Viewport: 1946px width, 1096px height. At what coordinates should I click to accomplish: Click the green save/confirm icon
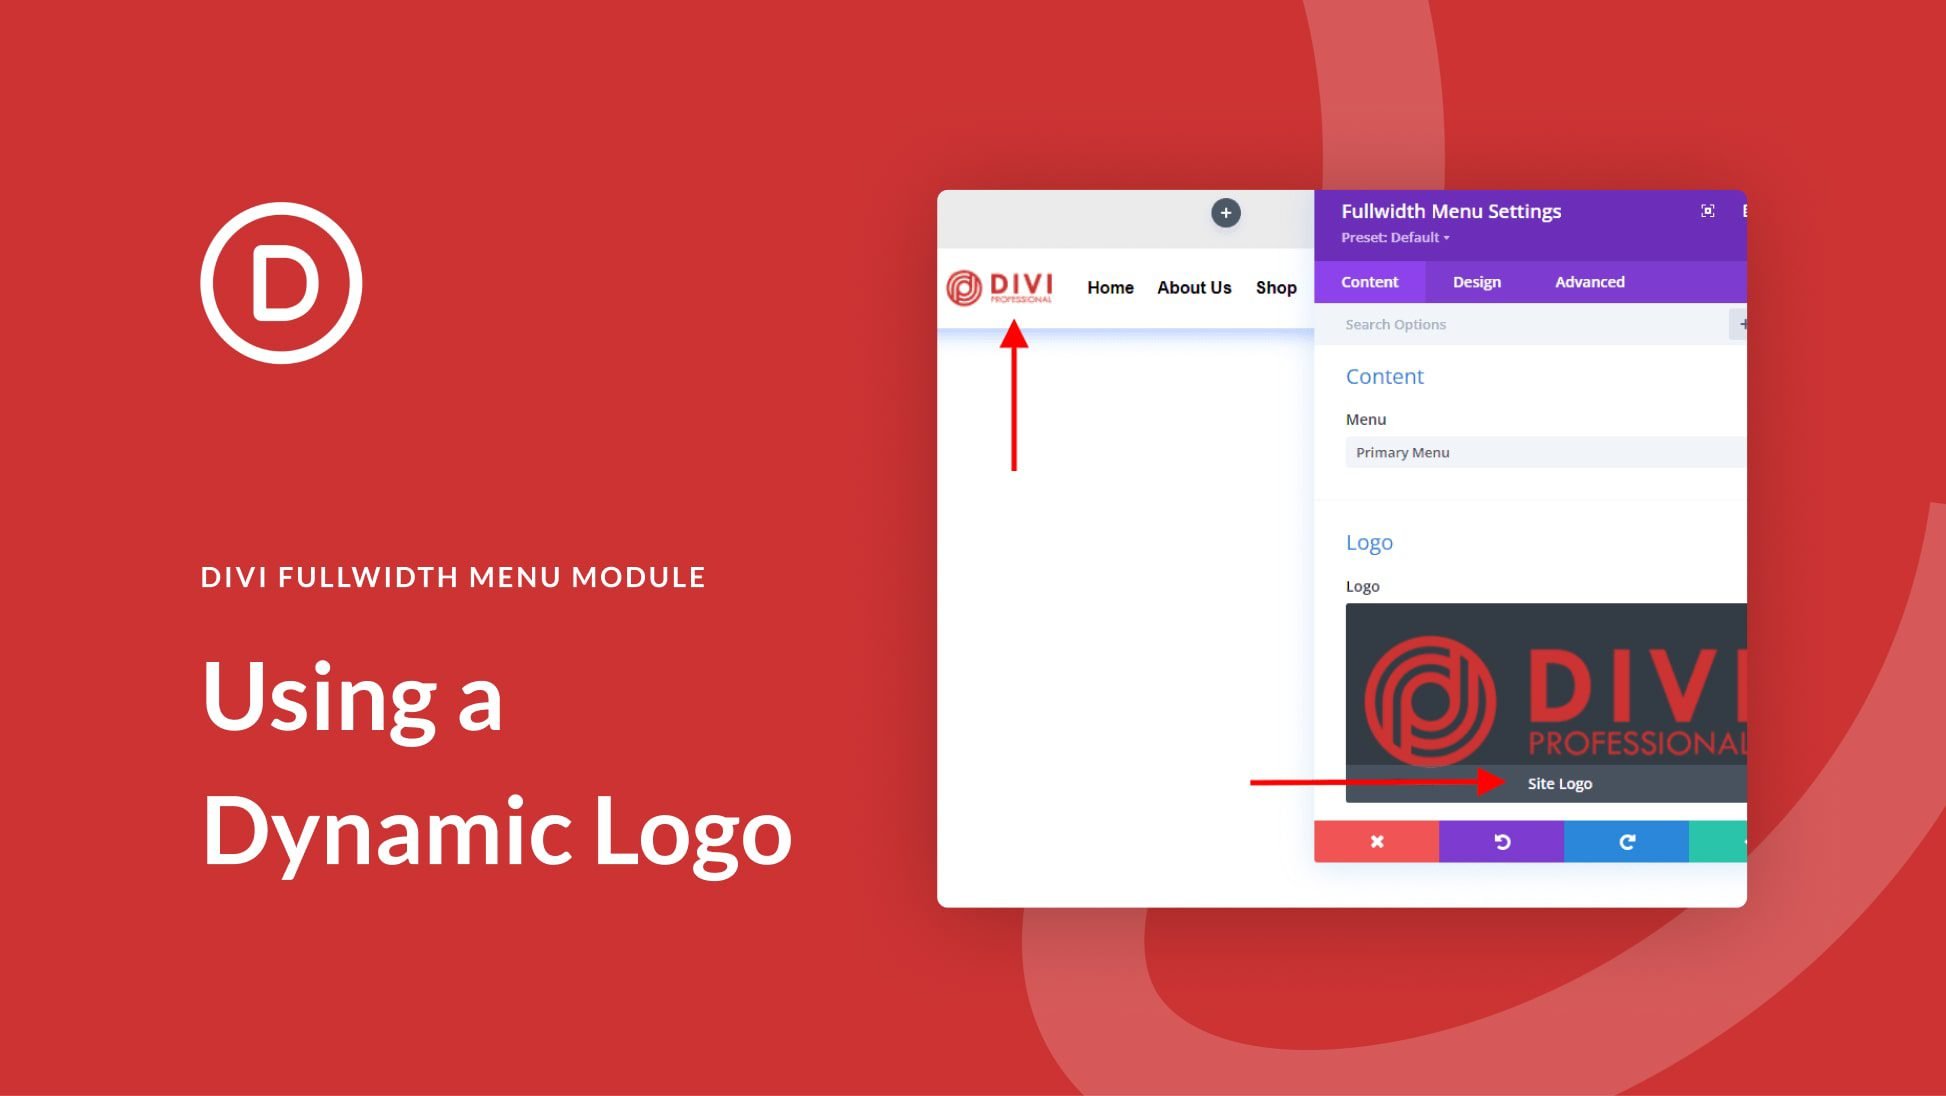click(1727, 841)
